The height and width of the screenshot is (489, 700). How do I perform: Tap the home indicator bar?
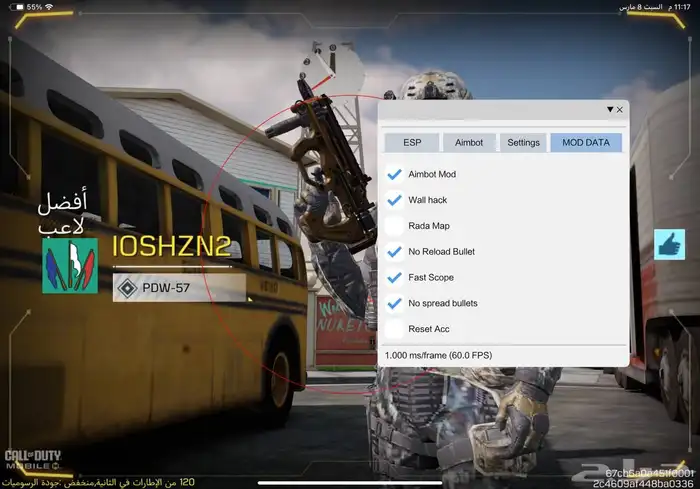pos(350,482)
